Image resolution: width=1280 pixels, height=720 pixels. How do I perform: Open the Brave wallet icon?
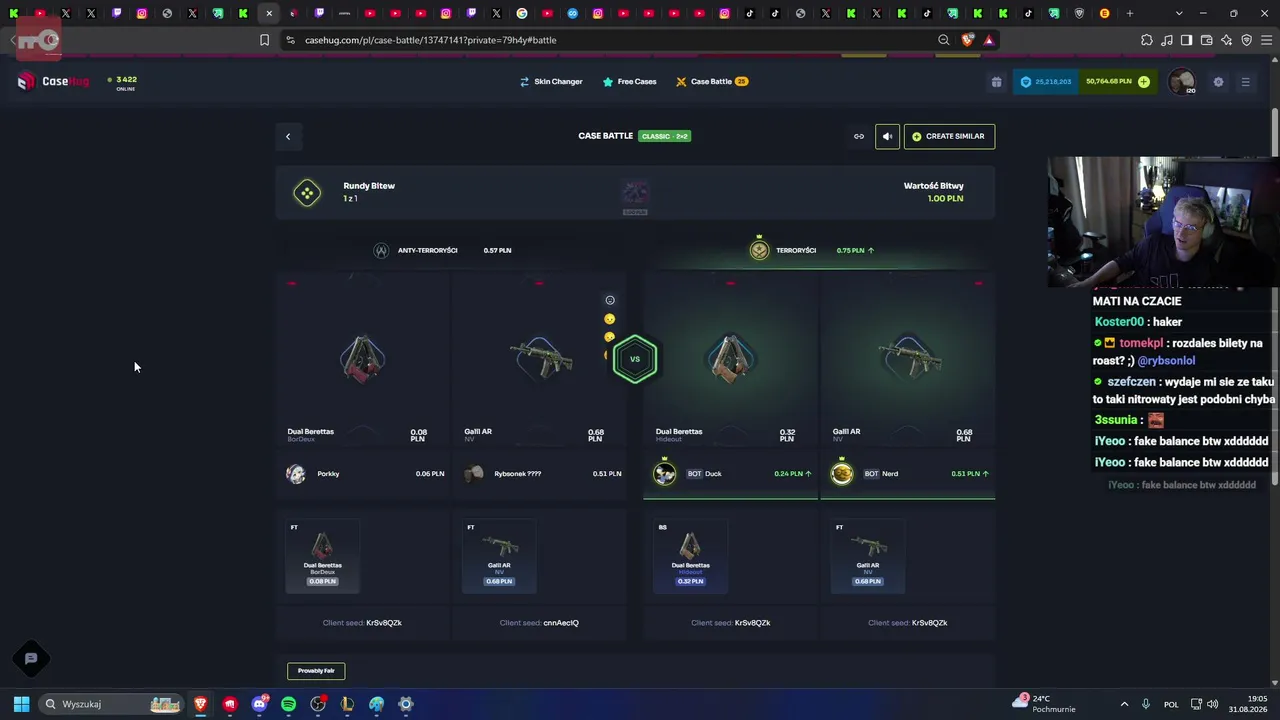(x=1206, y=40)
